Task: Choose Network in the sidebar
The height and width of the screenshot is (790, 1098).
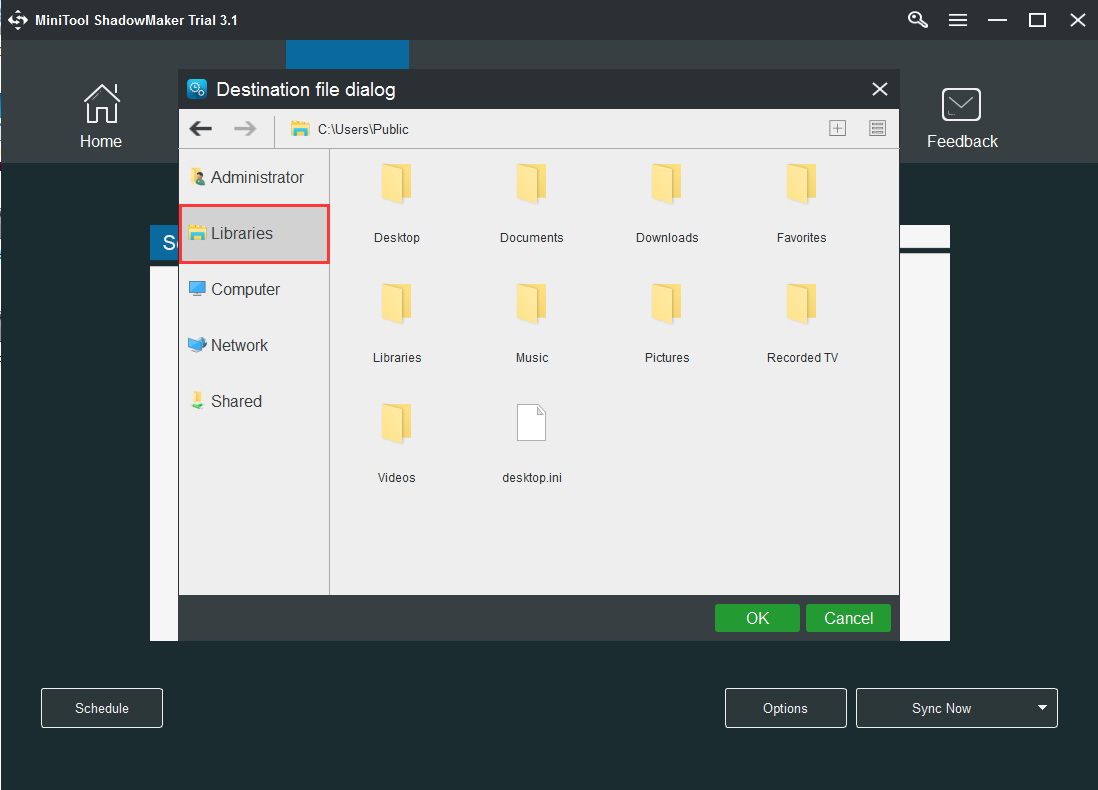Action: (x=239, y=345)
